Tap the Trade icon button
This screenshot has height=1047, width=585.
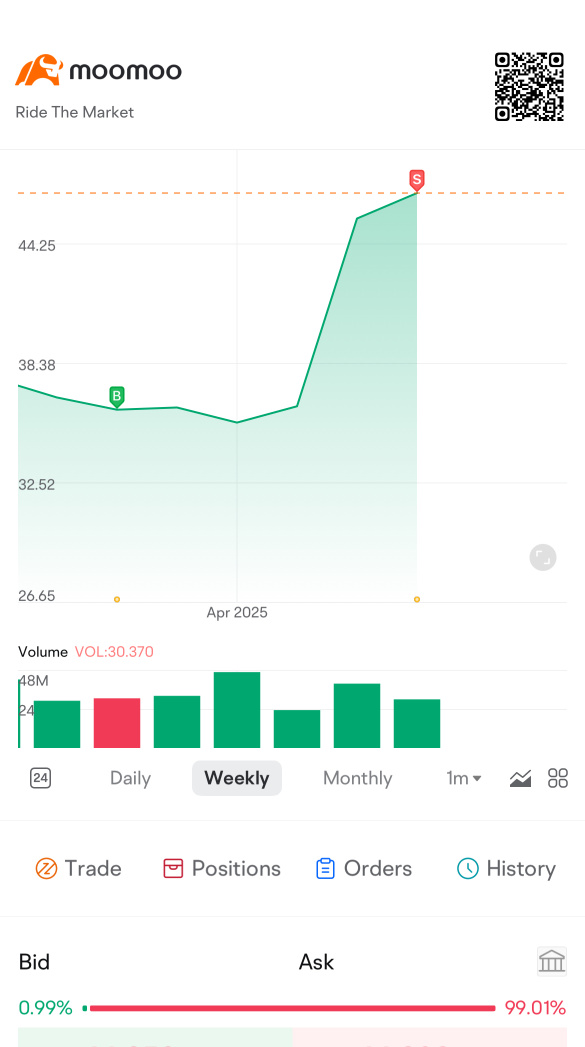(46, 868)
